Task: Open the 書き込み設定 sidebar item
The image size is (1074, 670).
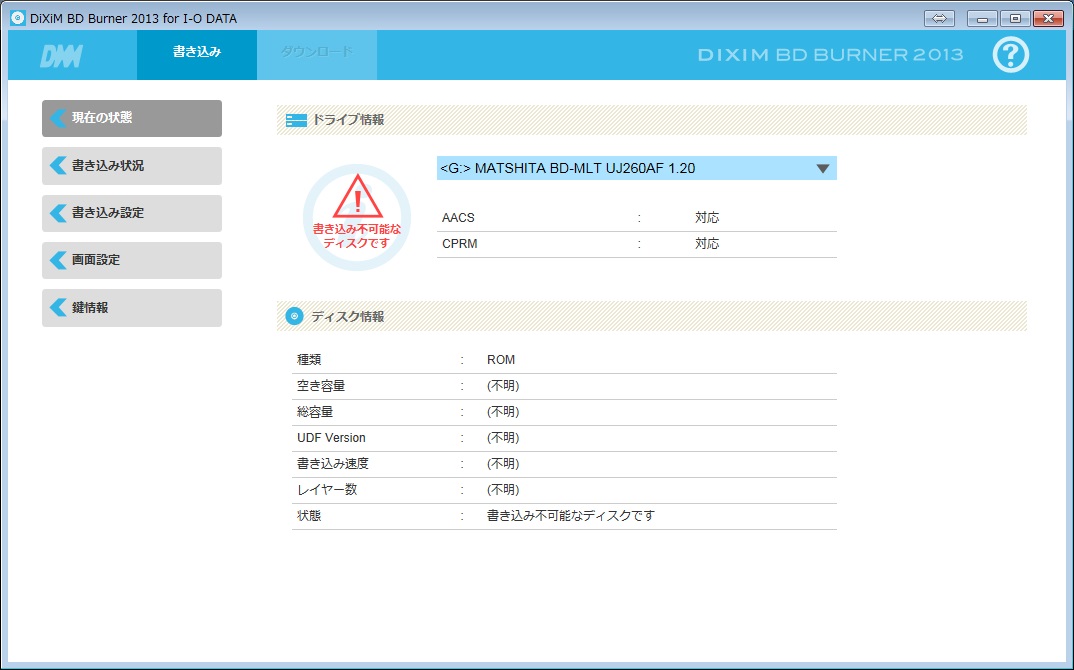Action: click(132, 213)
